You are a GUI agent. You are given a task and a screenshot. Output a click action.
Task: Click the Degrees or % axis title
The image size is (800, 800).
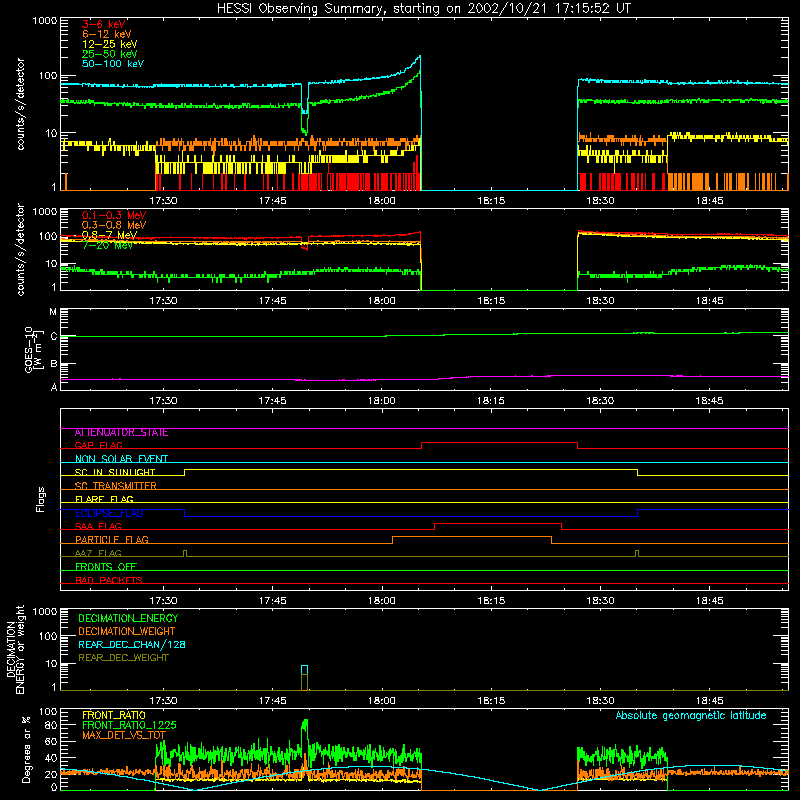(27, 749)
